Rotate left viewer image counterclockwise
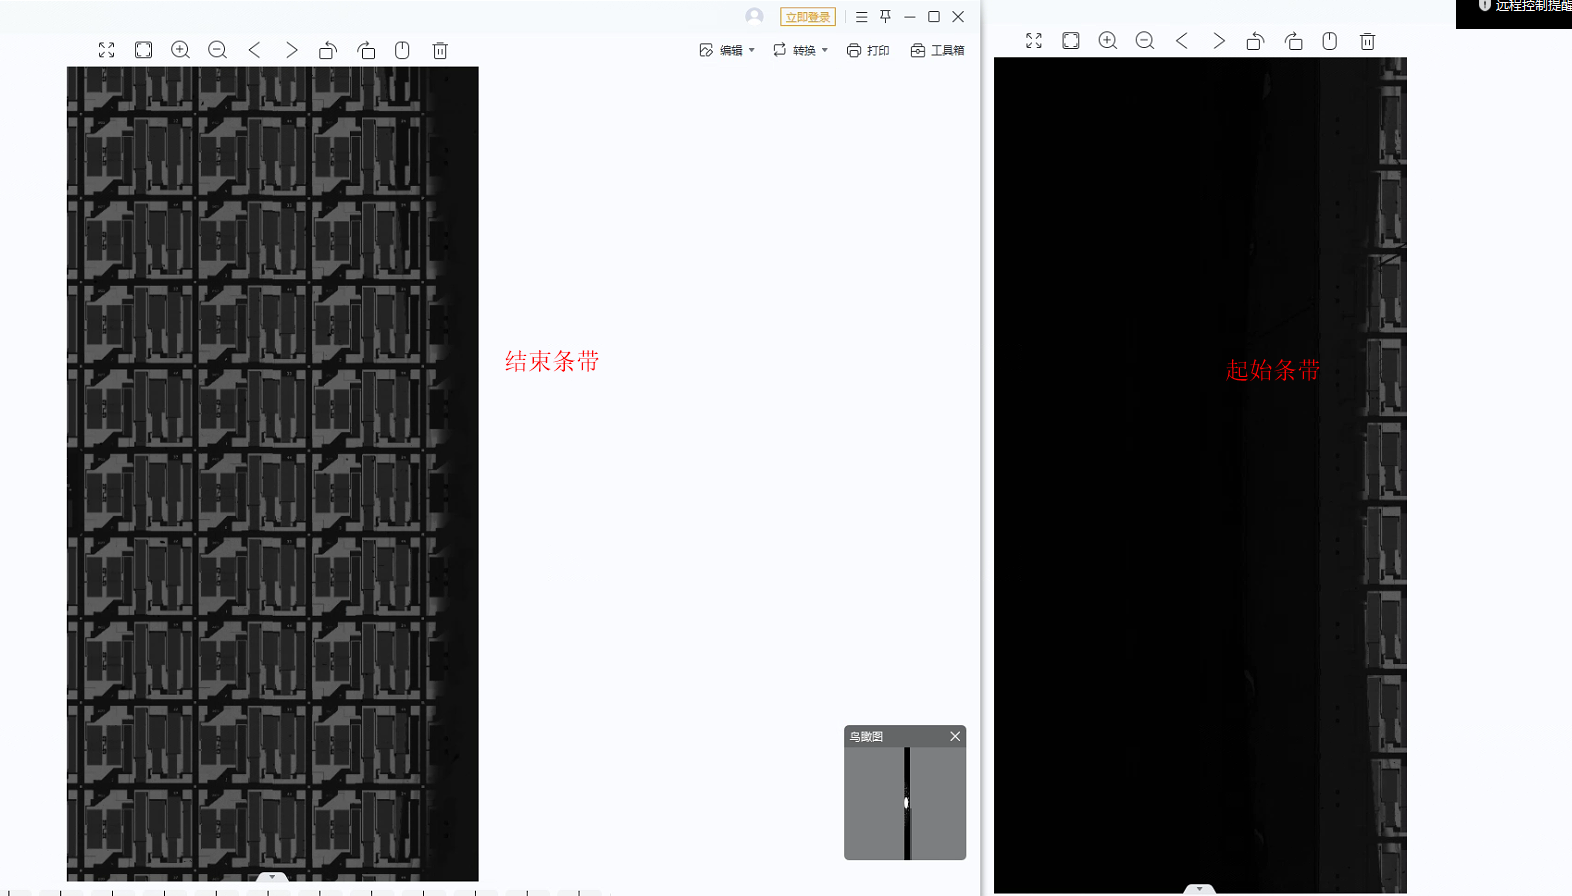Viewport: 1572px width, 896px height. click(328, 50)
